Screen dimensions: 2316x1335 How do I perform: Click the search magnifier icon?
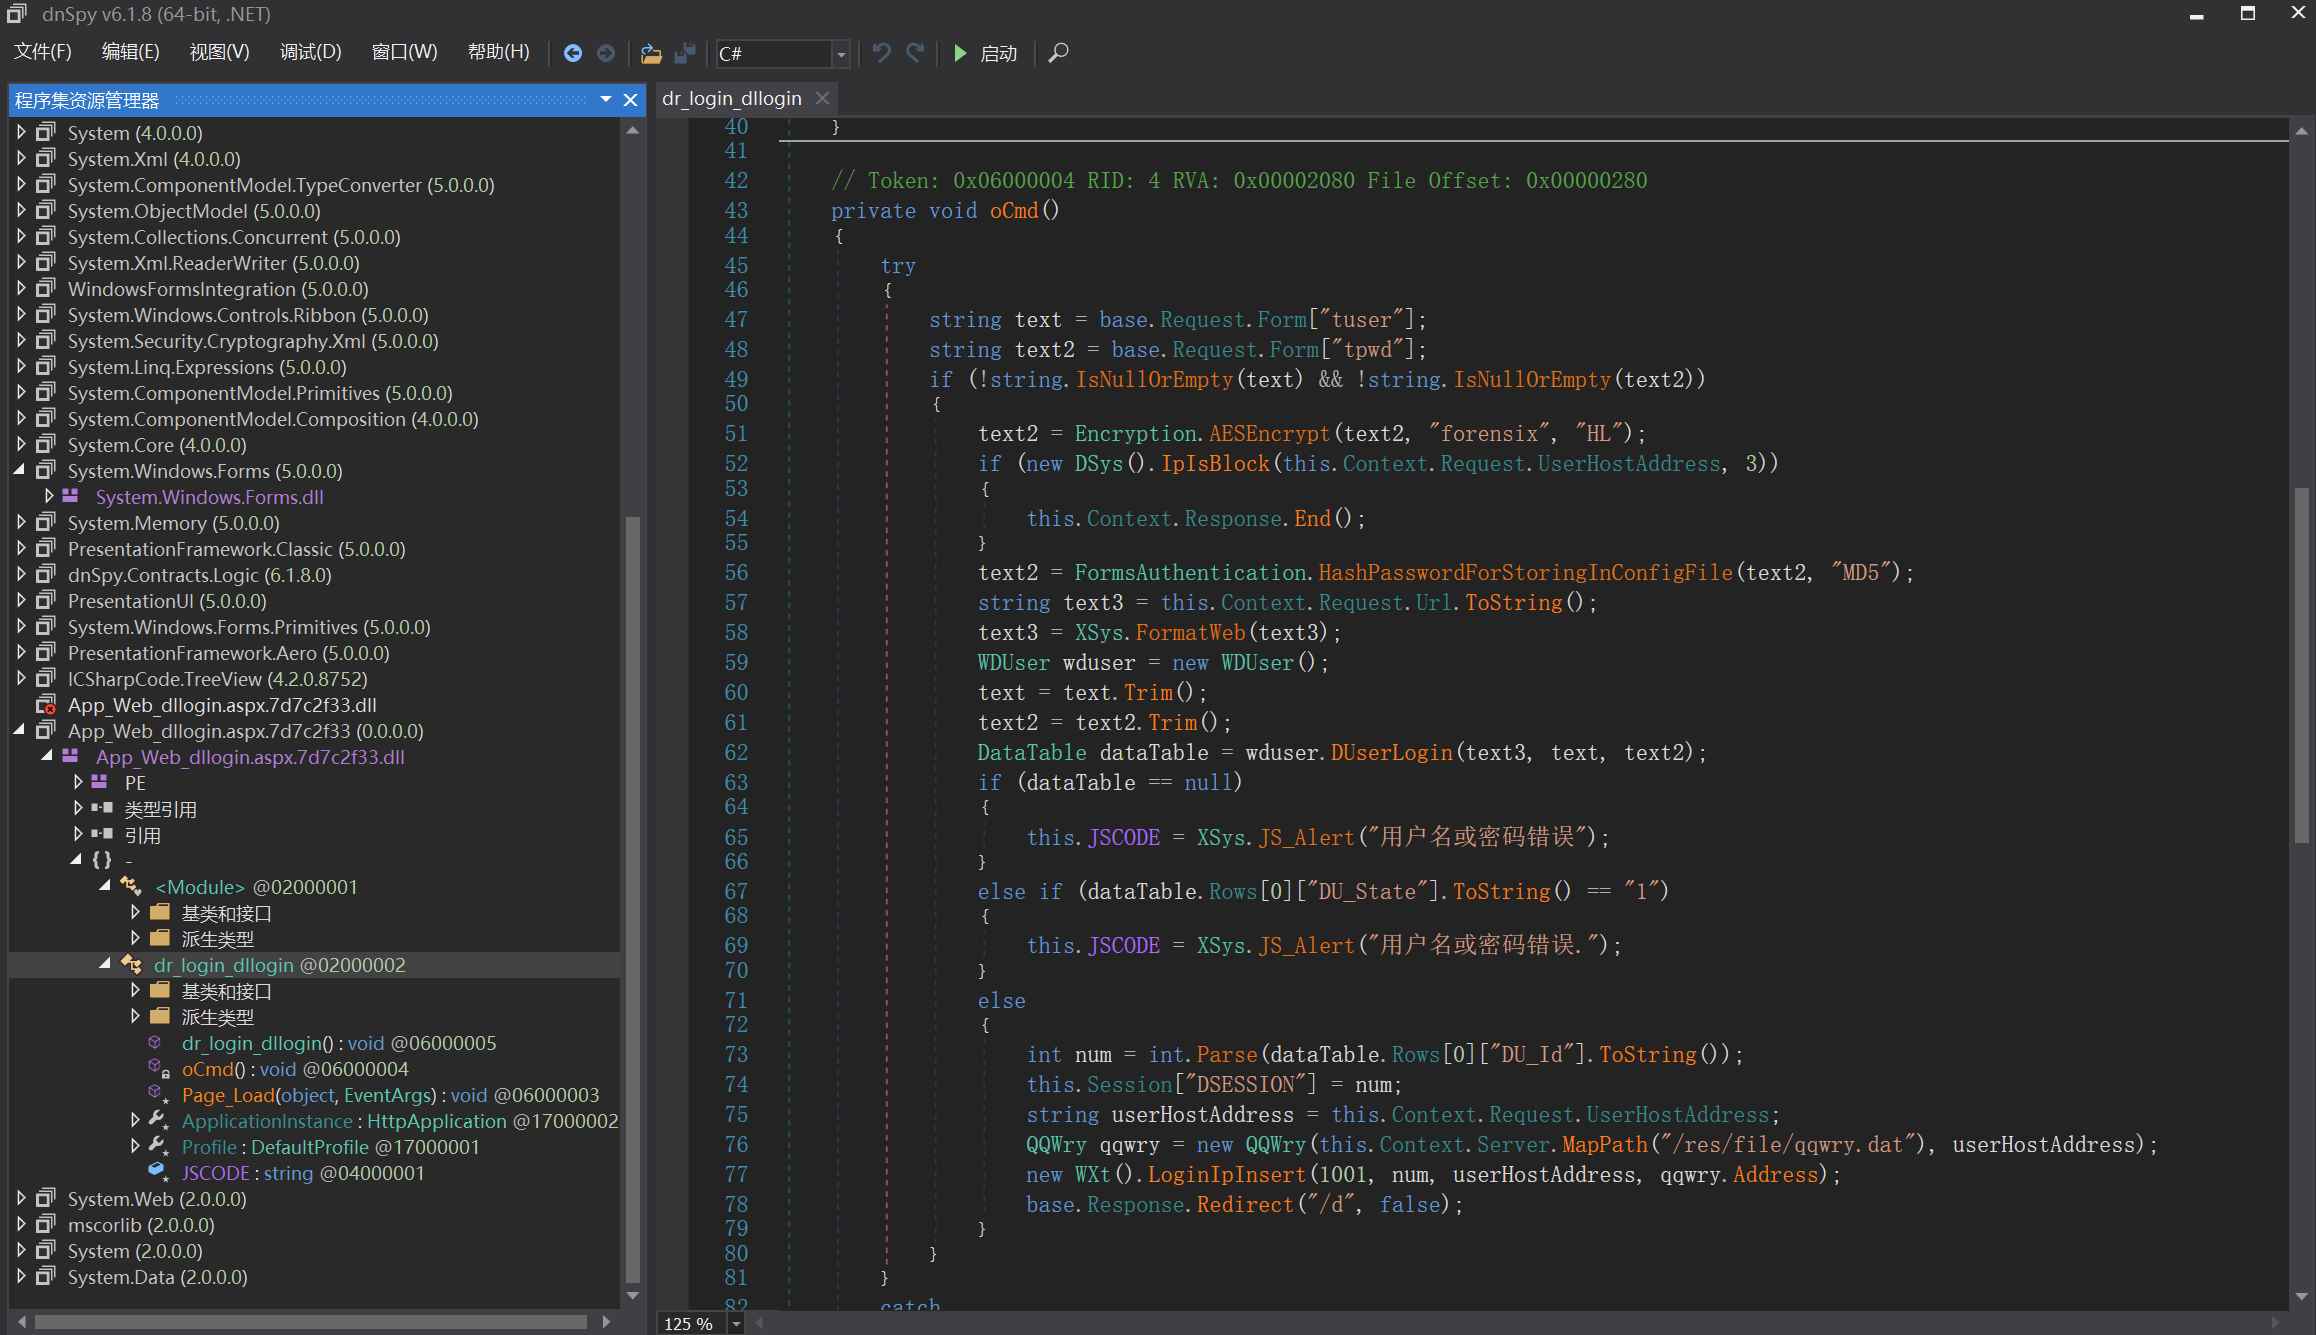pos(1058,53)
